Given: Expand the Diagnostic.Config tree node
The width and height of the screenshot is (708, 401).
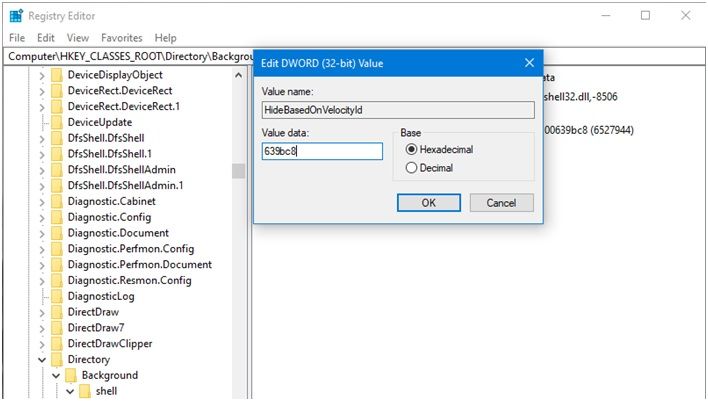Looking at the screenshot, I should (41, 217).
